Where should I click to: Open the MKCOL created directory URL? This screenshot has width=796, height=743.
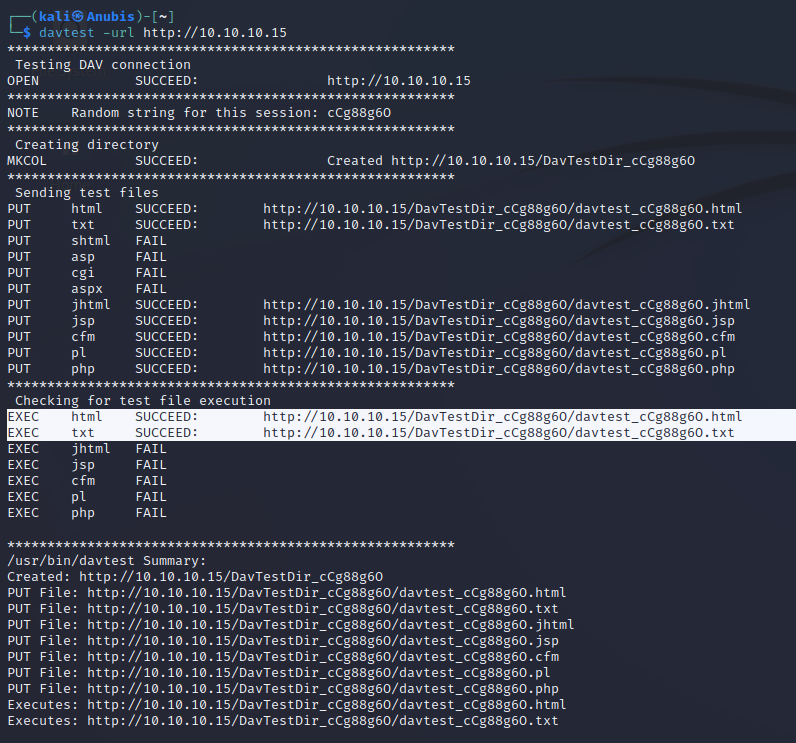[x=542, y=160]
